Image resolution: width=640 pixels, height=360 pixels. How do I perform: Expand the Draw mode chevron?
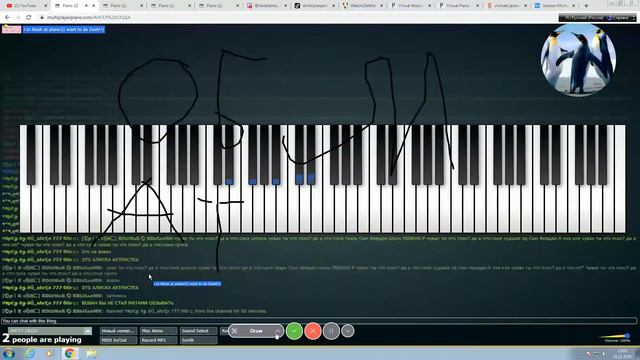tap(278, 331)
